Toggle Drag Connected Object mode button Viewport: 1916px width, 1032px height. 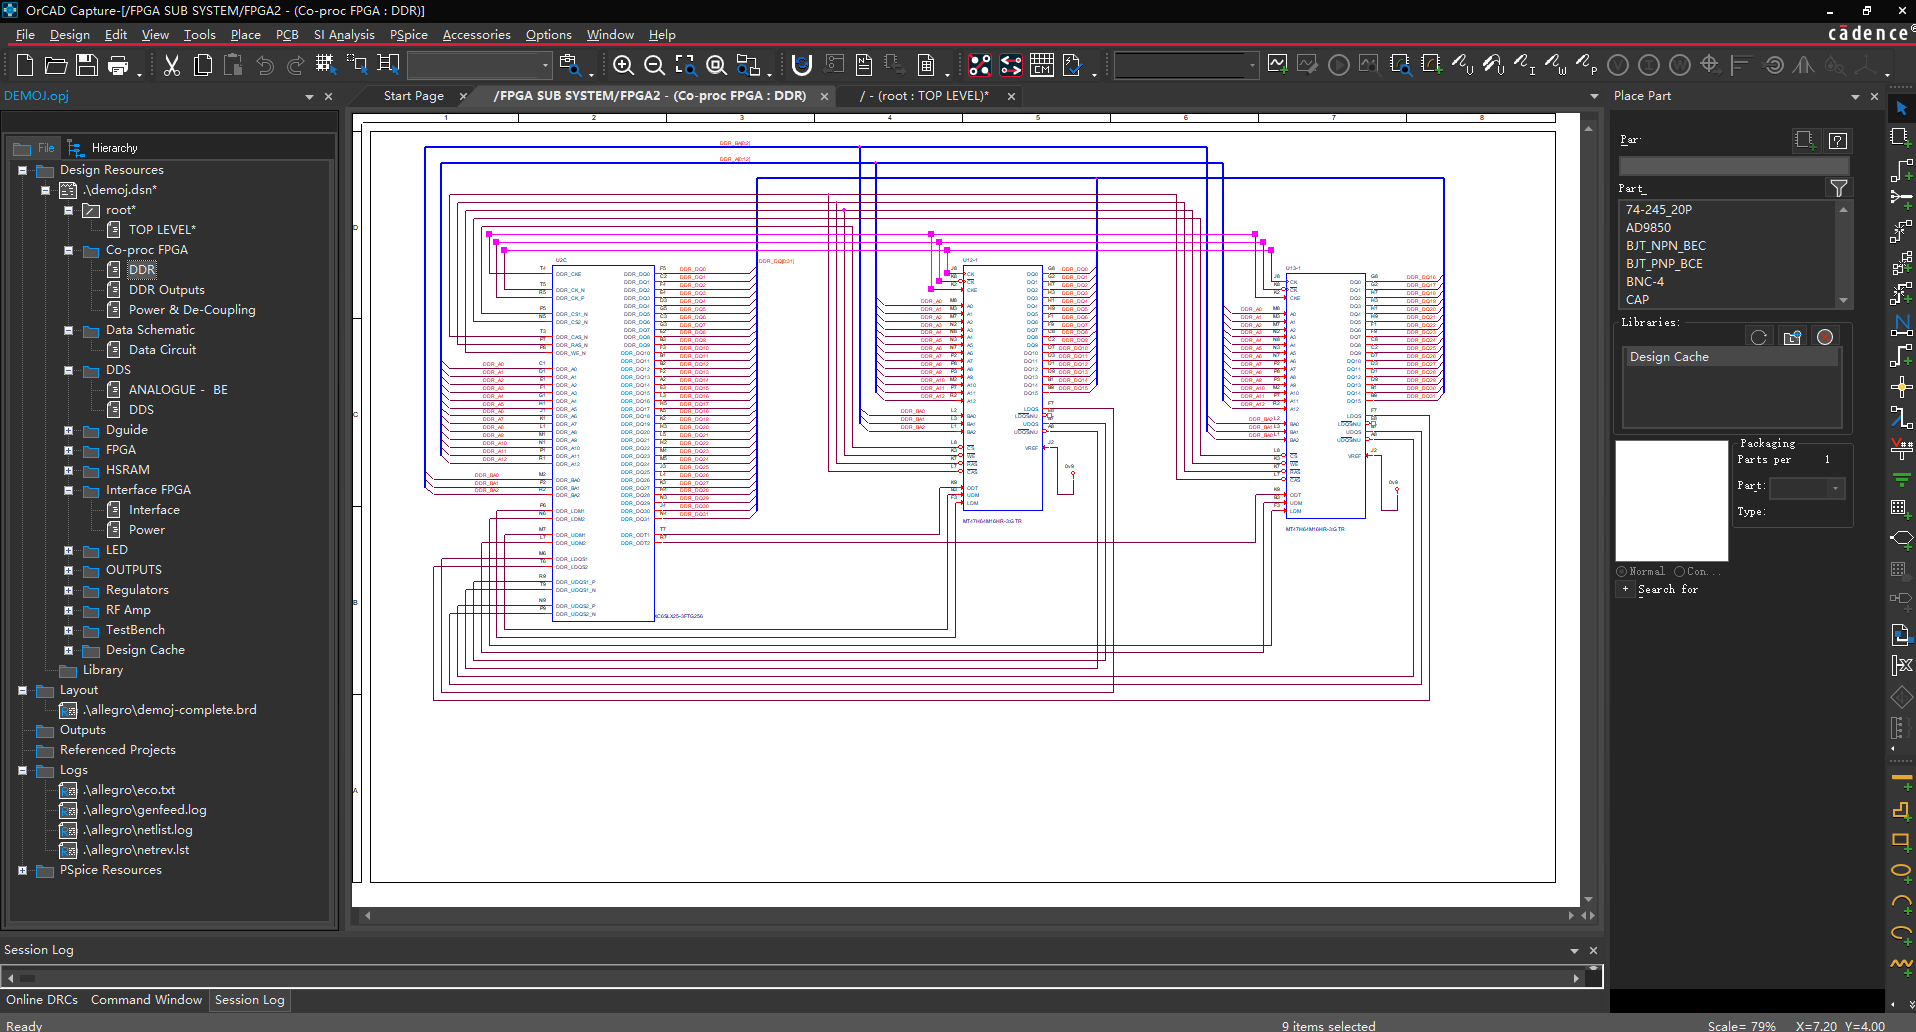point(389,65)
